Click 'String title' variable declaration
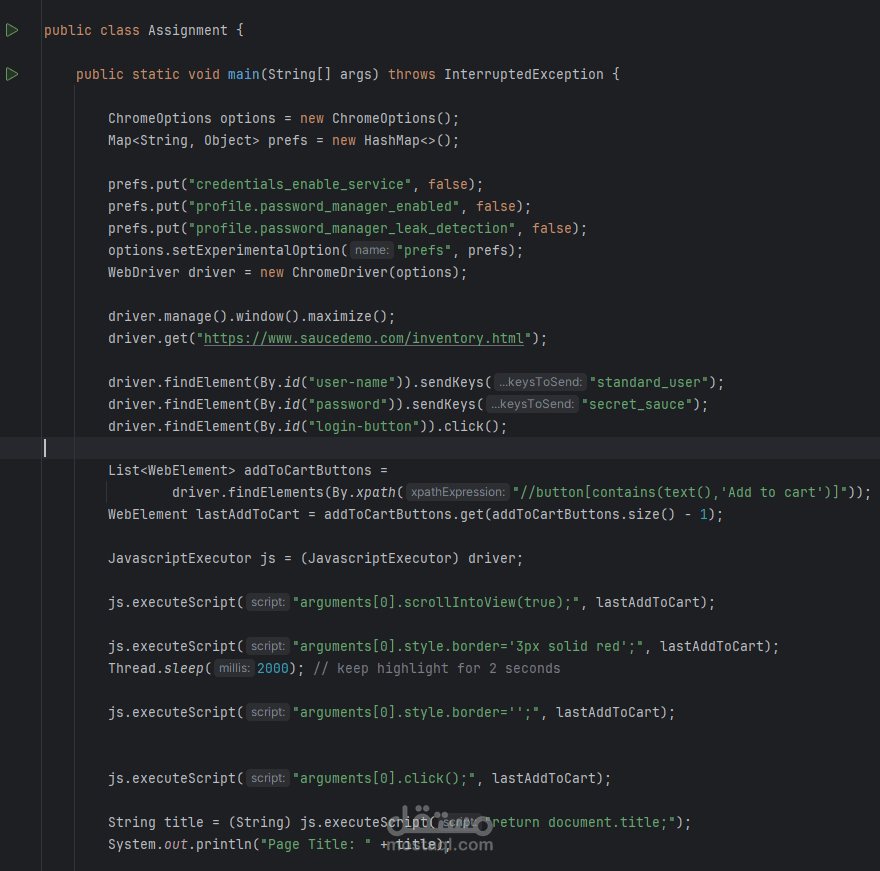This screenshot has height=871, width=880. pos(156,822)
